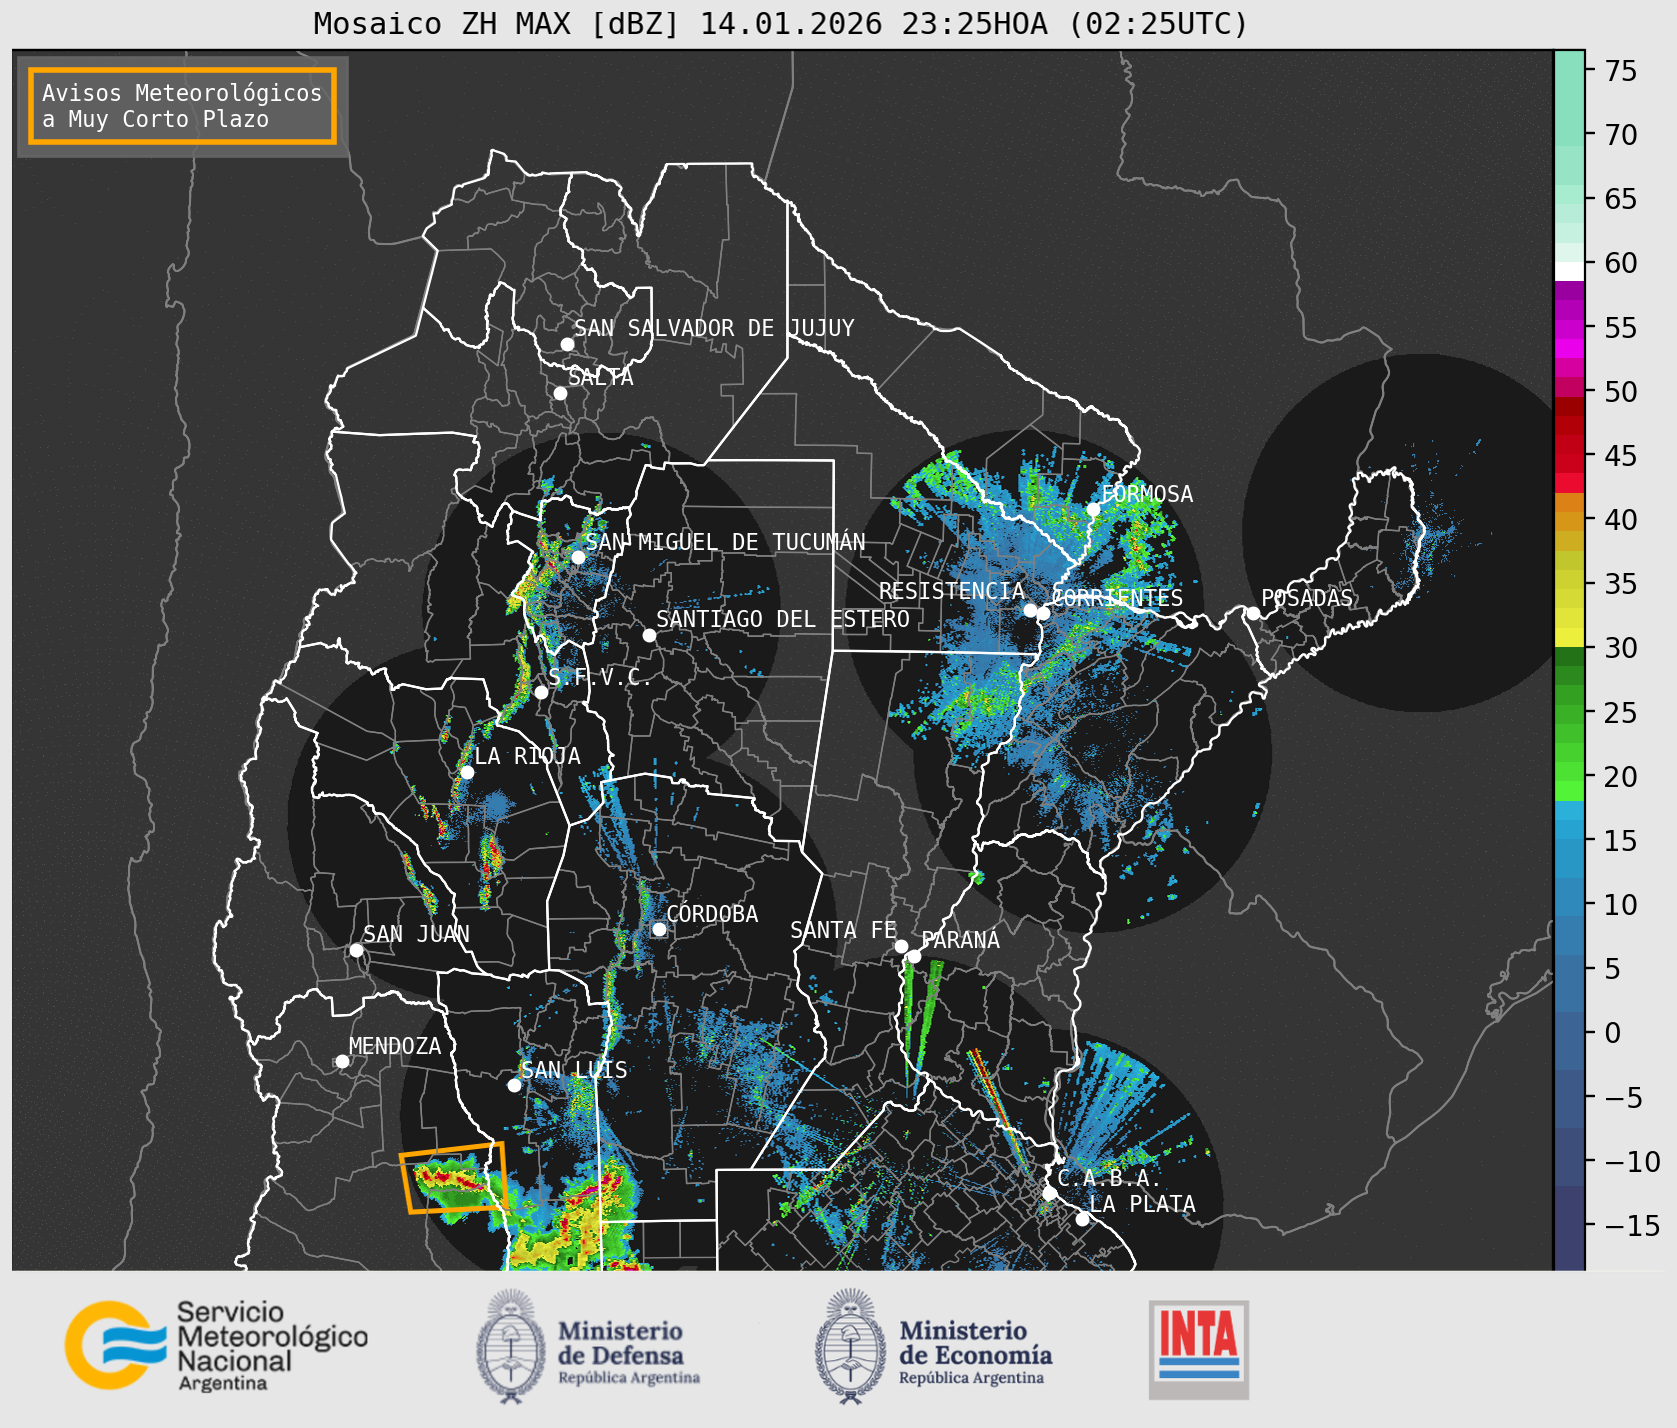Click the 0 tick label on the scale
1677x1428 pixels.
(x=1613, y=1033)
